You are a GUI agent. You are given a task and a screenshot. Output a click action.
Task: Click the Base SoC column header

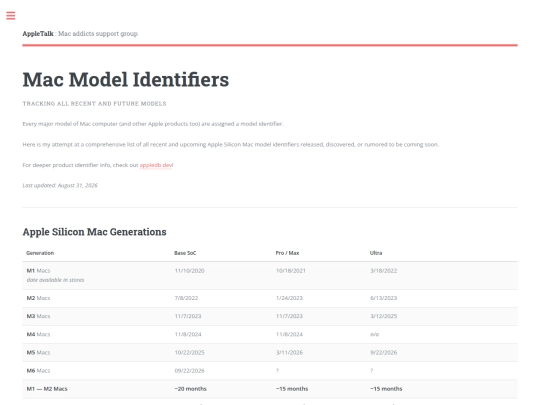[185, 253]
